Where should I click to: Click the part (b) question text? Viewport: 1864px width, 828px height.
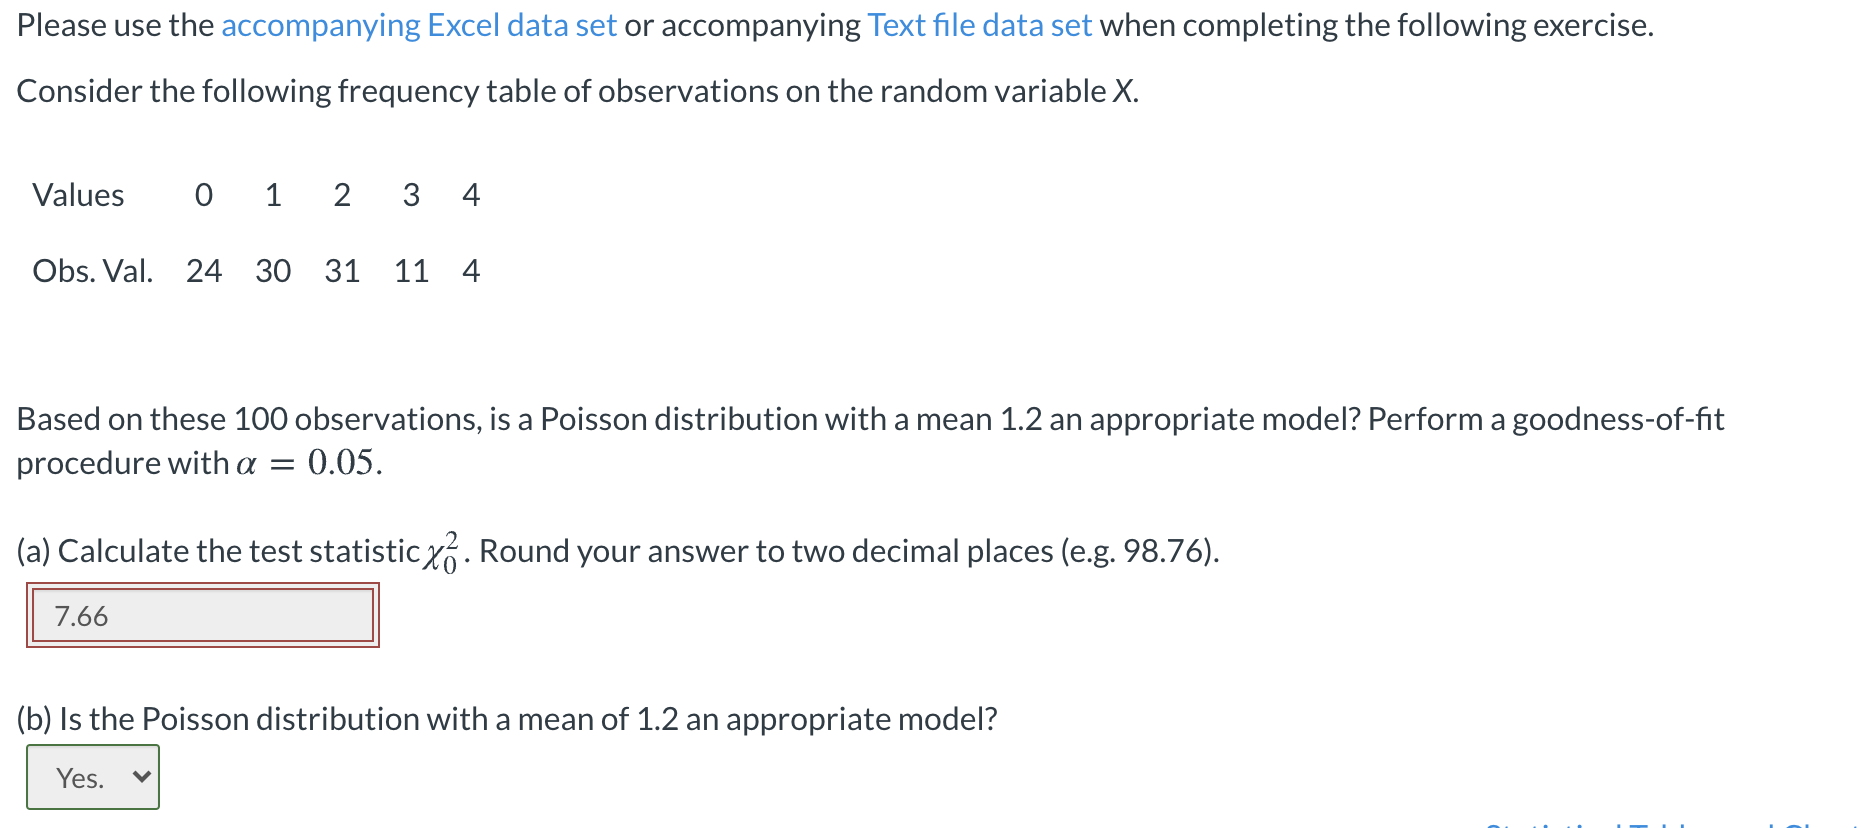tap(507, 719)
